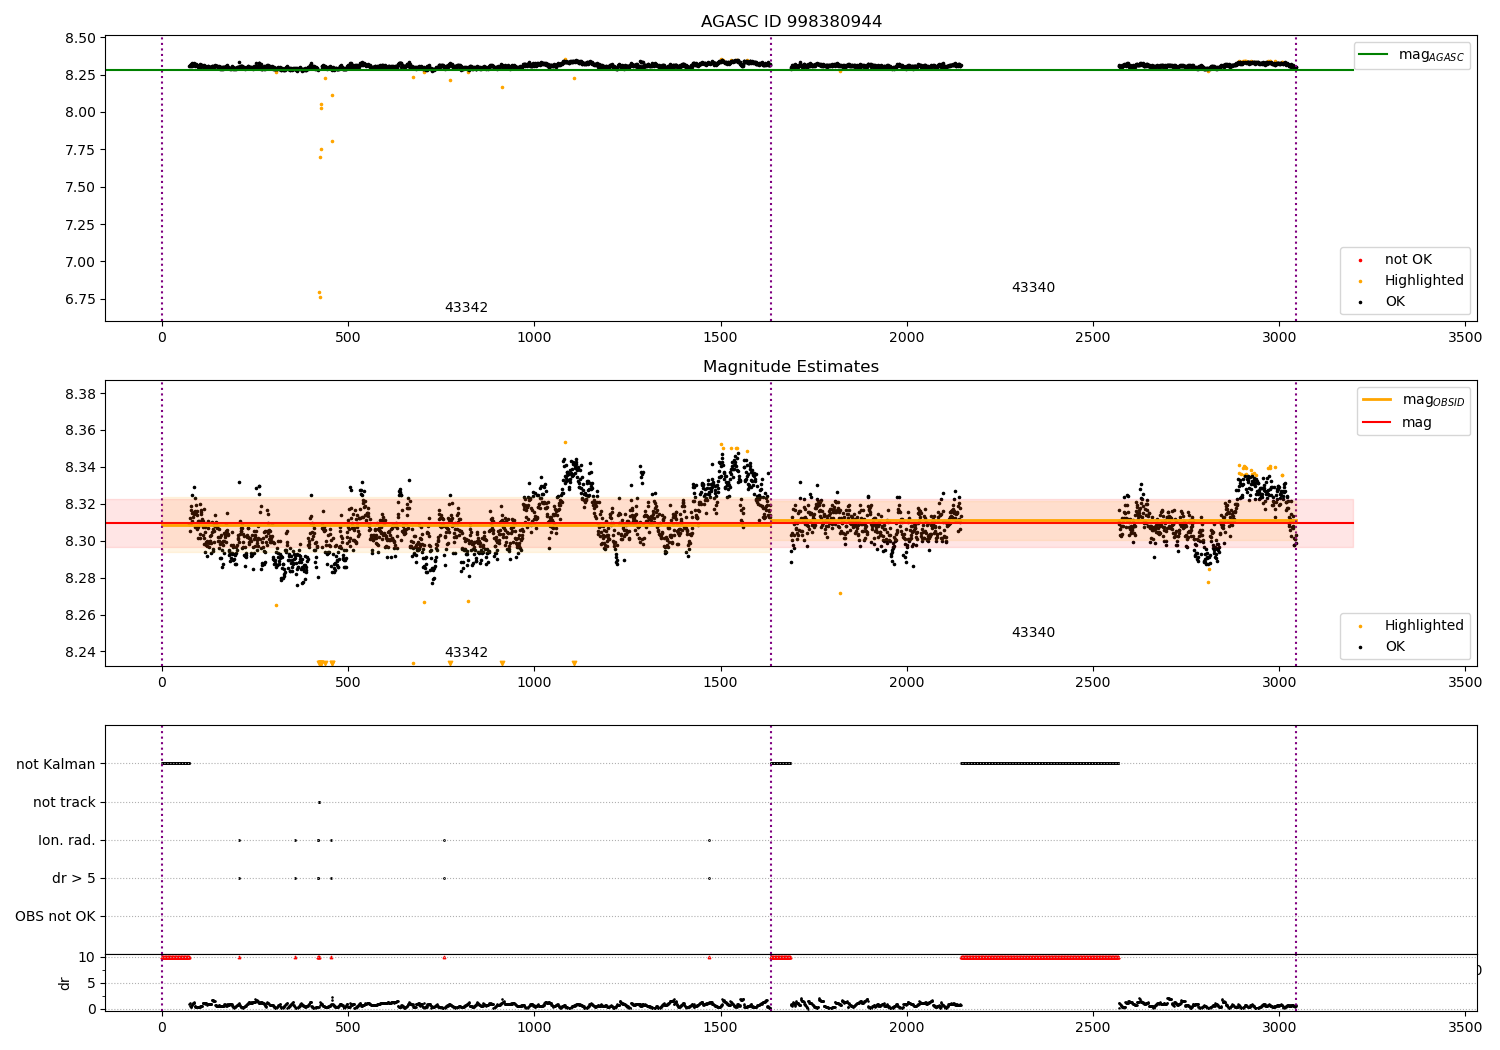Screen dimensions: 1500x1050
Task: Click the Magnitude Estimates title
Action: (x=791, y=367)
